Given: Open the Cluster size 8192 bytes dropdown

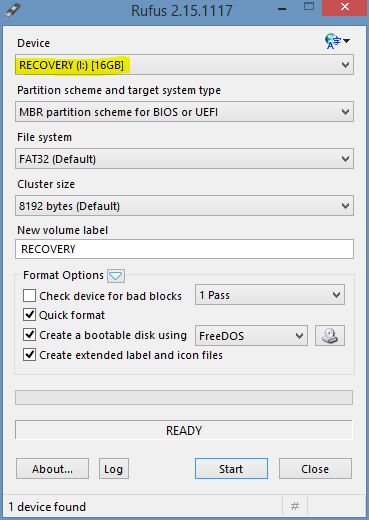Looking at the screenshot, I should click(x=184, y=206).
